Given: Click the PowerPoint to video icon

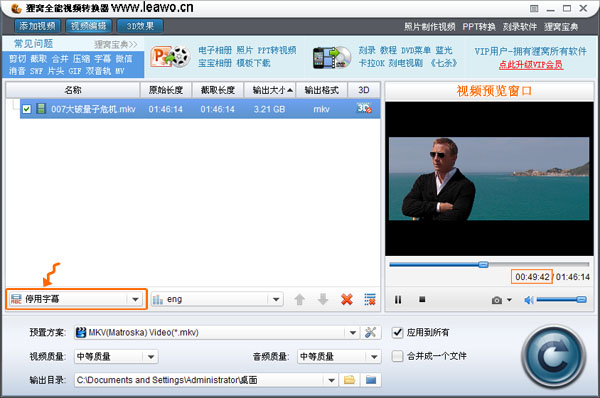Looking at the screenshot, I should pos(170,57).
